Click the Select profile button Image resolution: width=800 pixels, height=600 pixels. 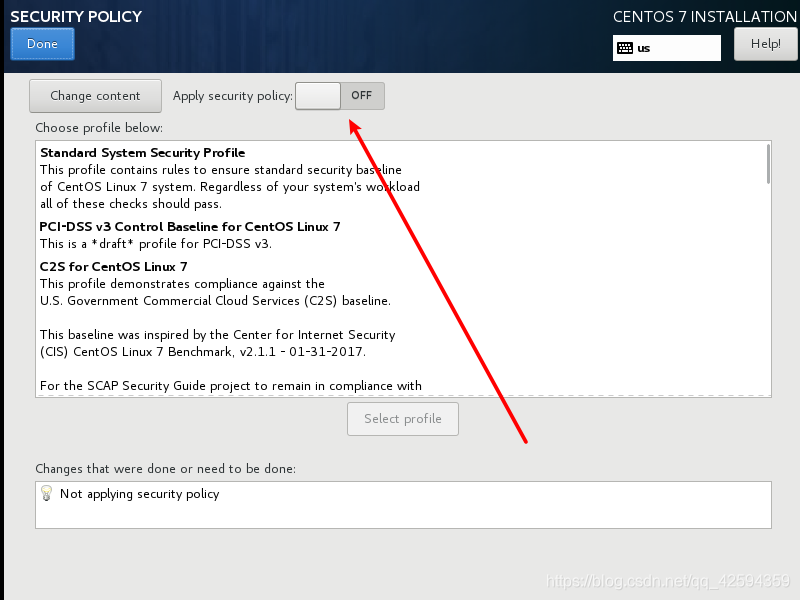(x=403, y=419)
